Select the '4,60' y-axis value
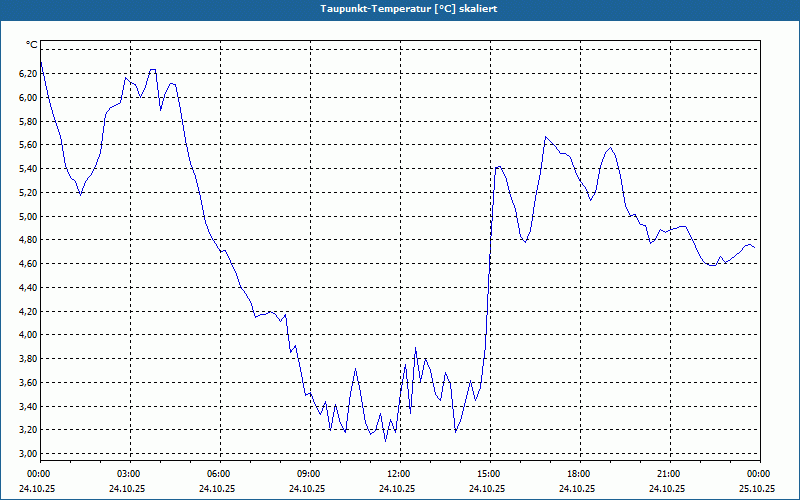This screenshot has height=500, width=800. pyautogui.click(x=28, y=264)
